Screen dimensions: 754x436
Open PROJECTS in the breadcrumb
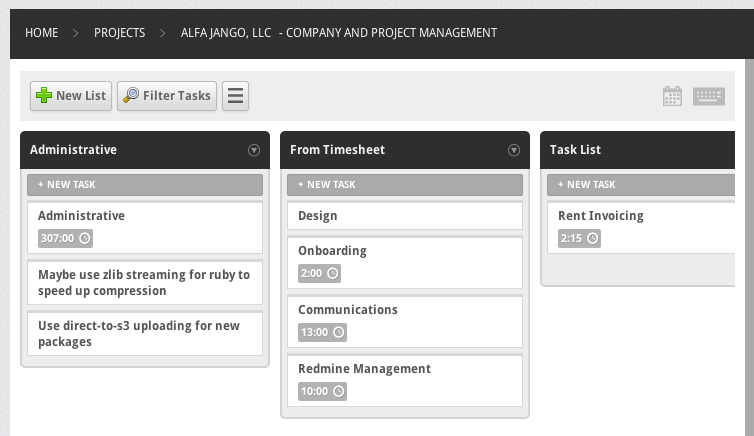point(119,33)
